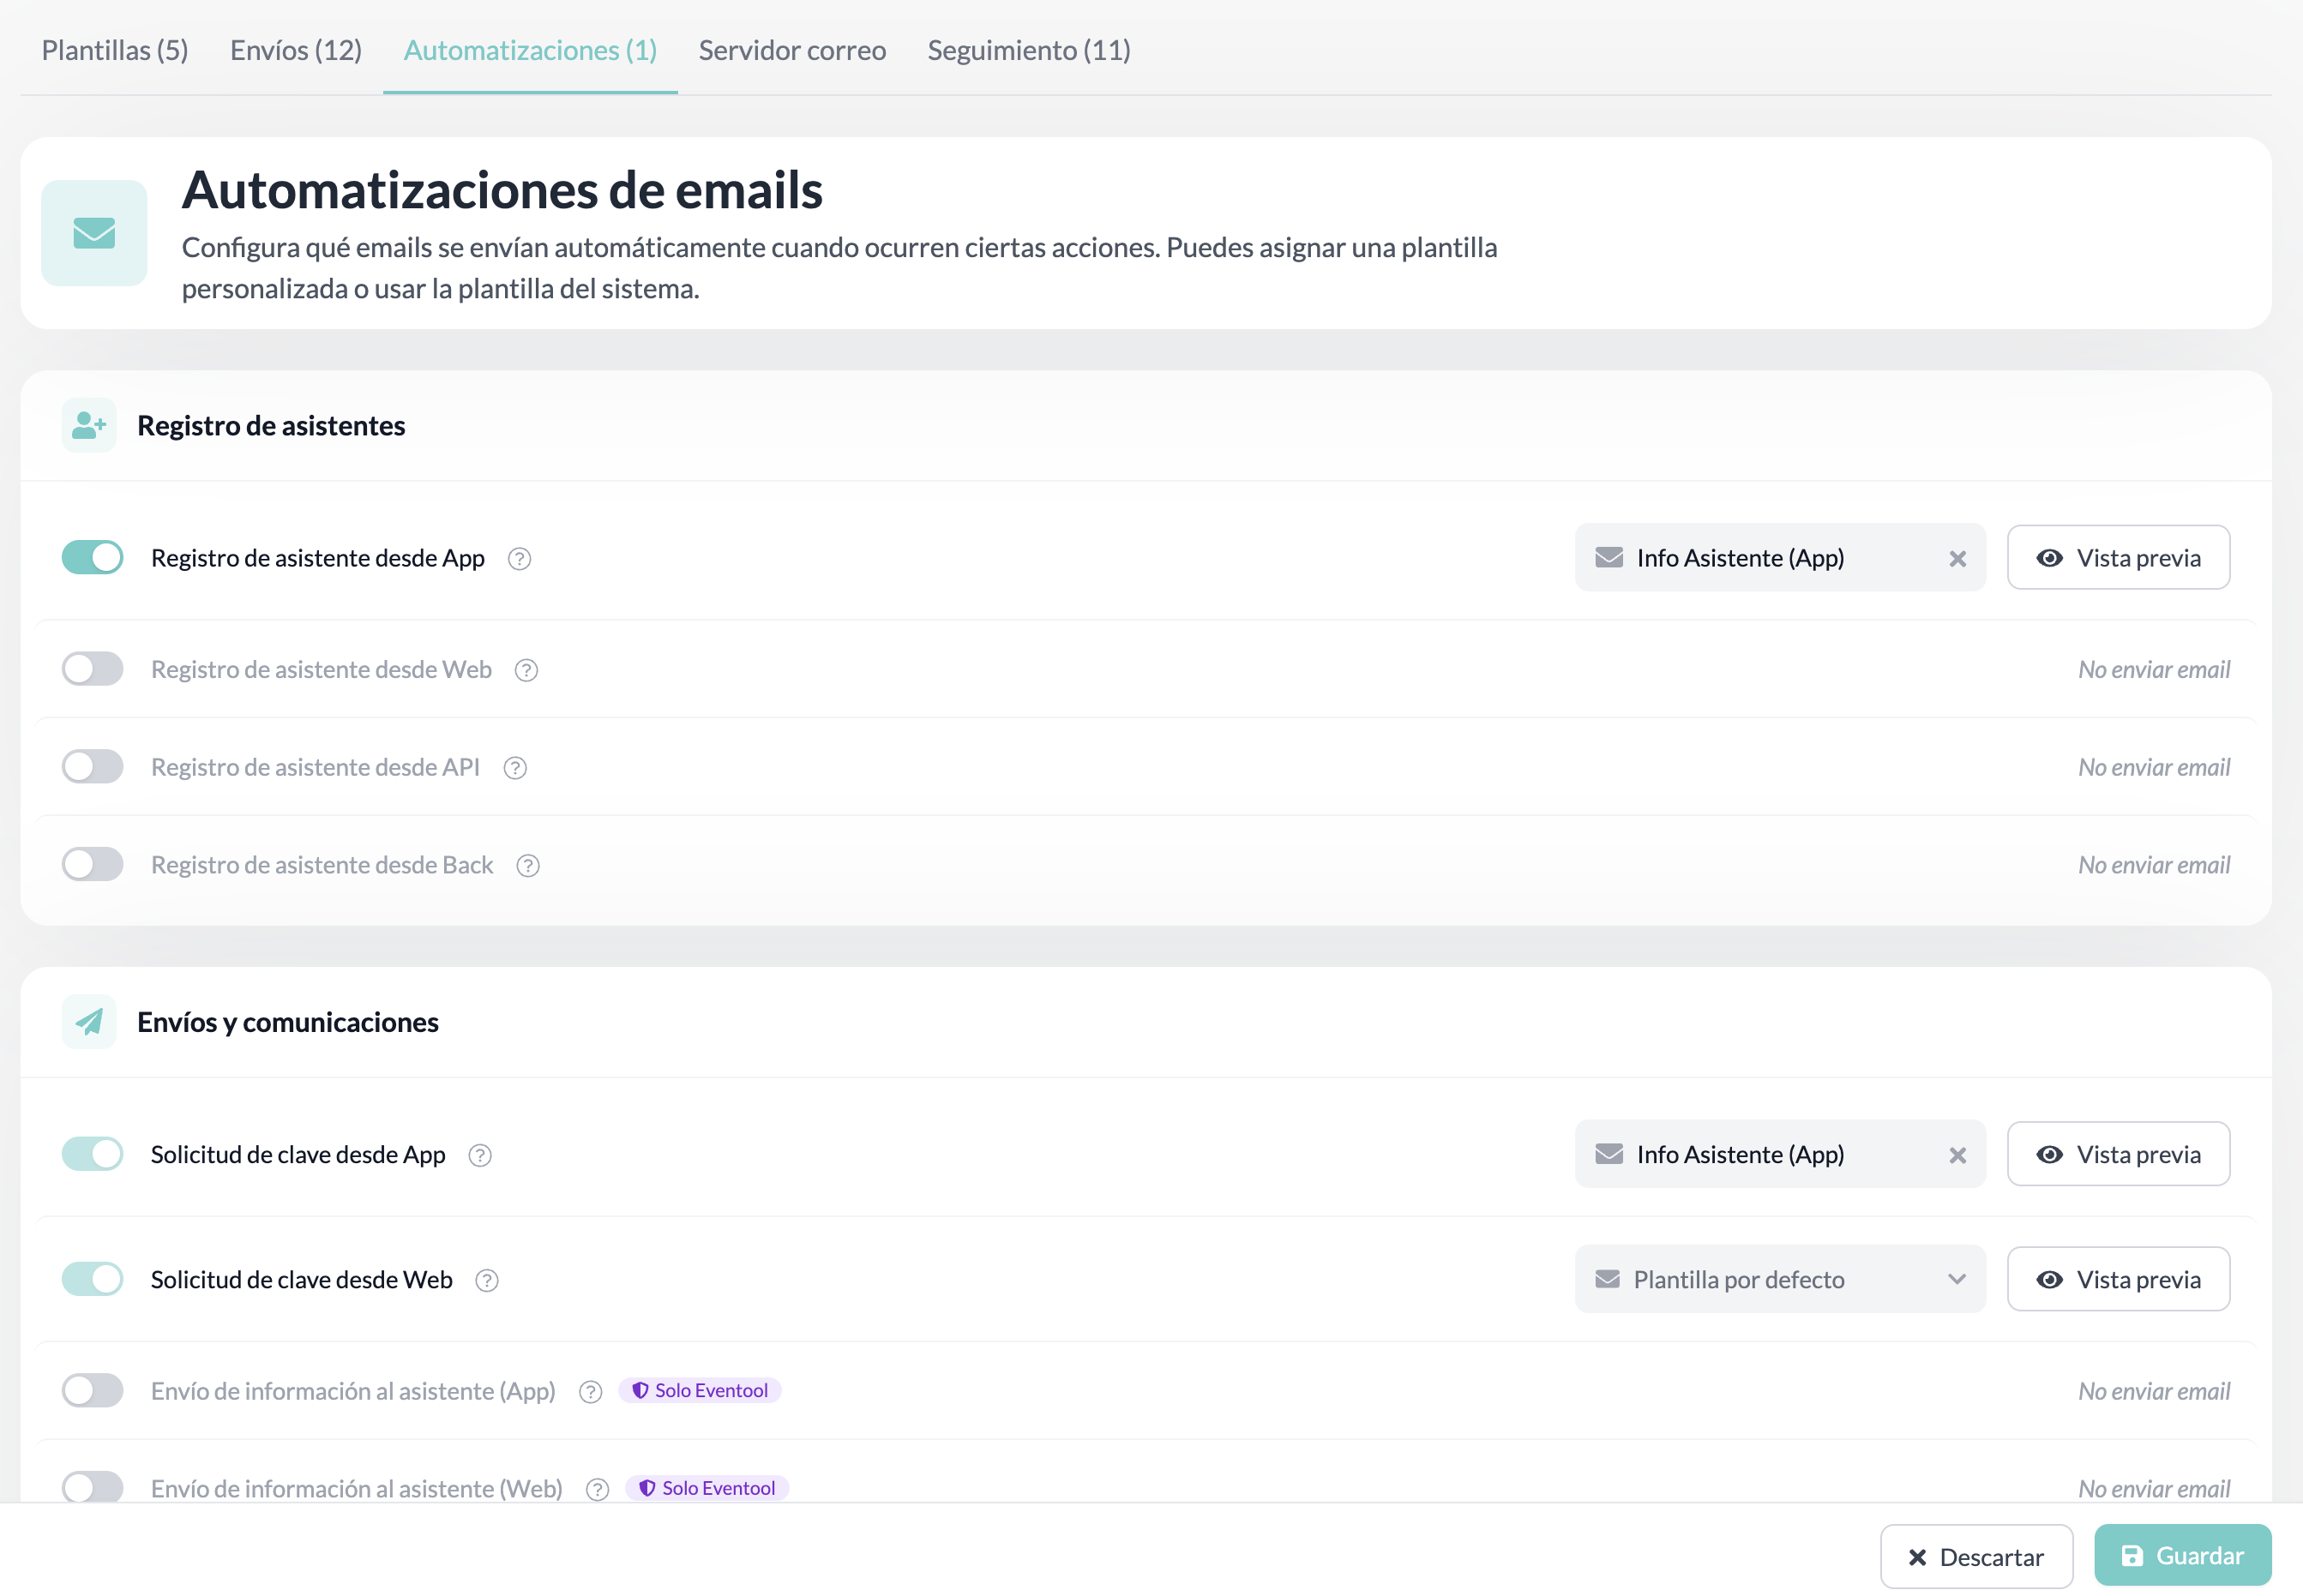Disable Registro de asistente desde App toggle
The width and height of the screenshot is (2303, 1596).
pyautogui.click(x=93, y=558)
